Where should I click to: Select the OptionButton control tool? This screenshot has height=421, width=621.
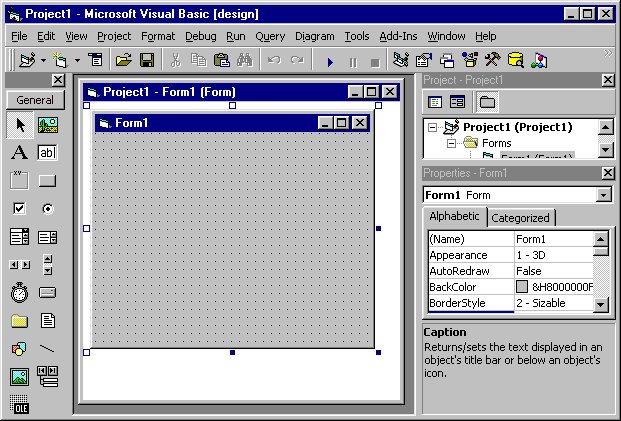coord(48,208)
